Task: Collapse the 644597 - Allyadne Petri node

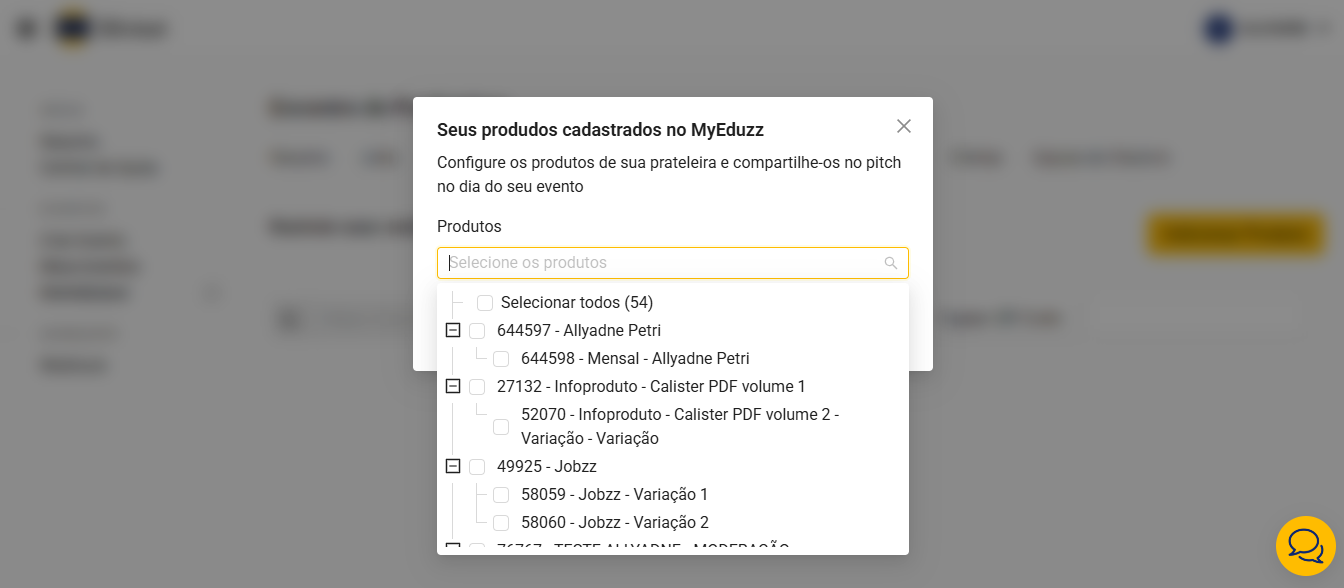Action: (453, 331)
